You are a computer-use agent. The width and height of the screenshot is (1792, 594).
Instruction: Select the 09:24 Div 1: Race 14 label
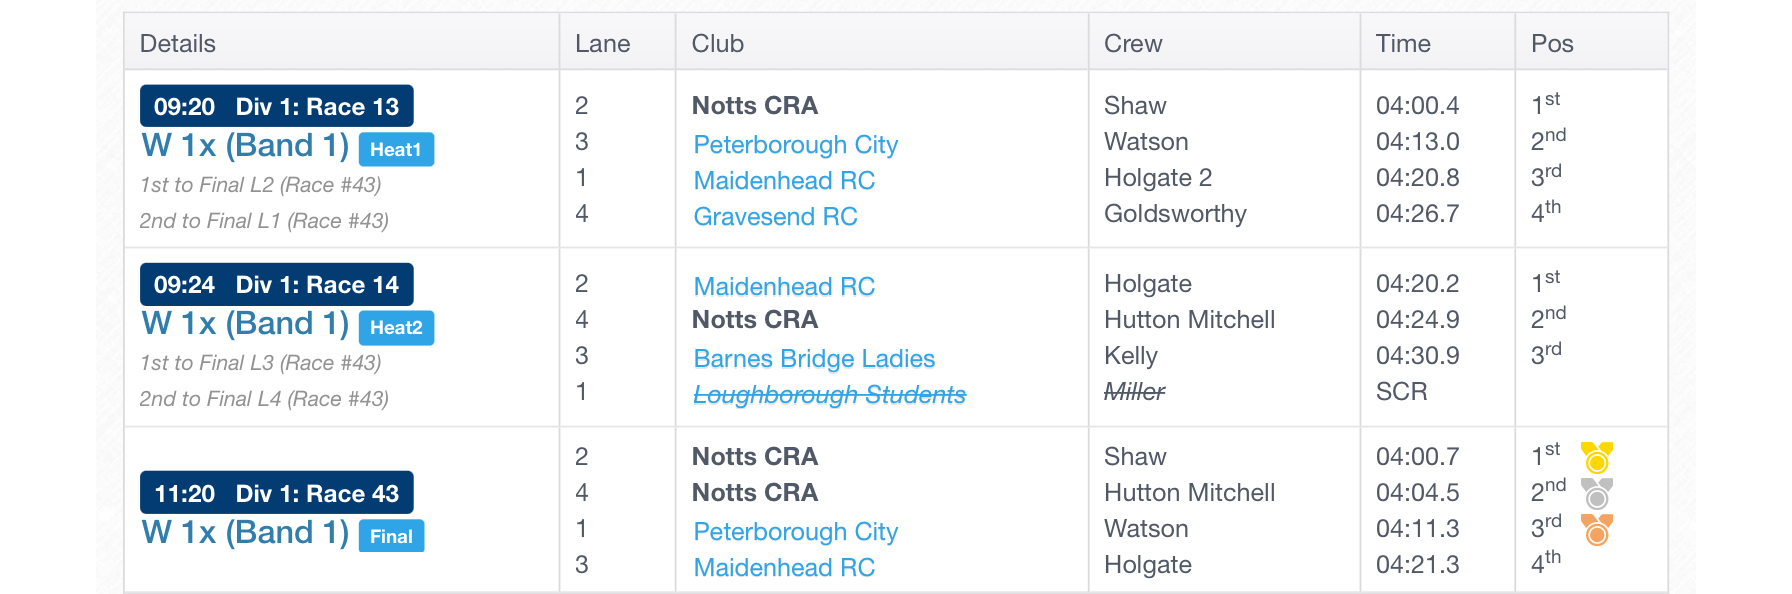point(277,284)
